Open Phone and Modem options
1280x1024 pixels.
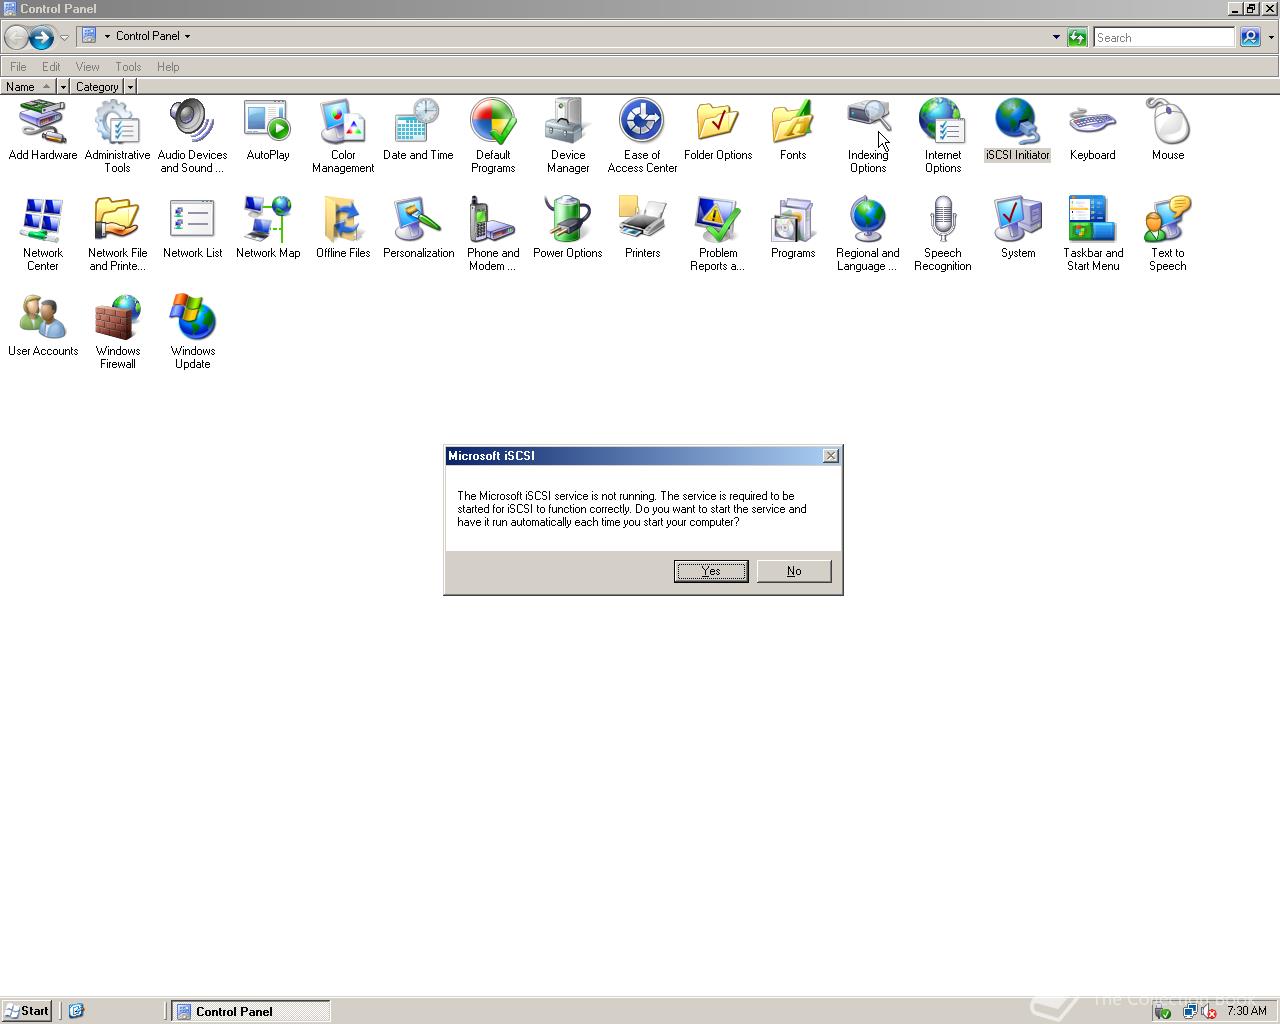pyautogui.click(x=493, y=234)
